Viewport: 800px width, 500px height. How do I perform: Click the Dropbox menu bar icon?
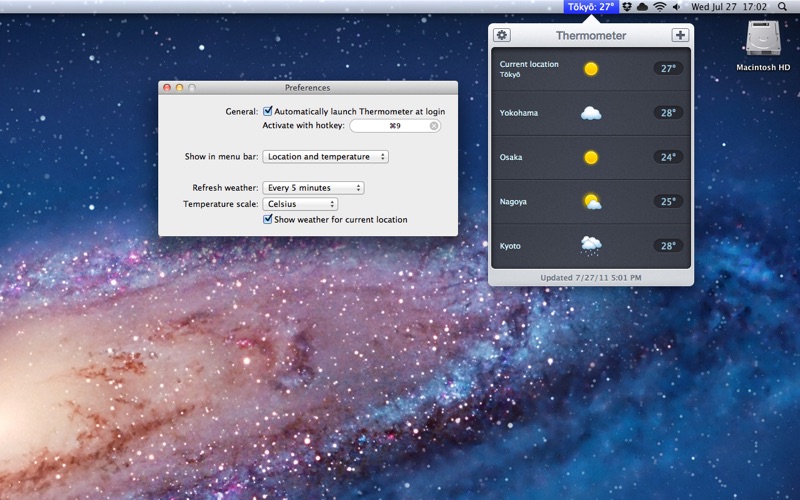click(x=626, y=7)
